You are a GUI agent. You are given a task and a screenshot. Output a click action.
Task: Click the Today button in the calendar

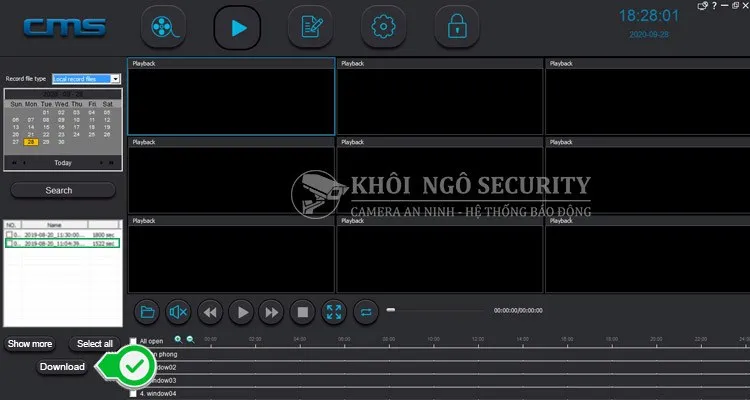pyautogui.click(x=63, y=163)
